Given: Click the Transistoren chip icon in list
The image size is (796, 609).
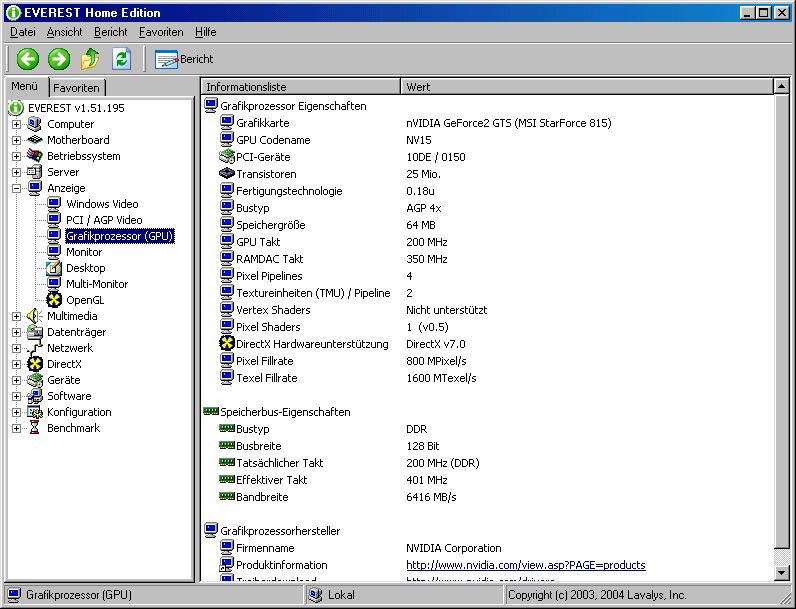Looking at the screenshot, I should click(226, 174).
